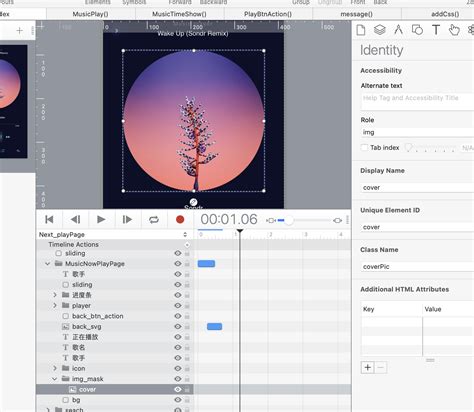Open the Element inspector shapes icon
Screen dimensions: 474x412
pos(417,30)
